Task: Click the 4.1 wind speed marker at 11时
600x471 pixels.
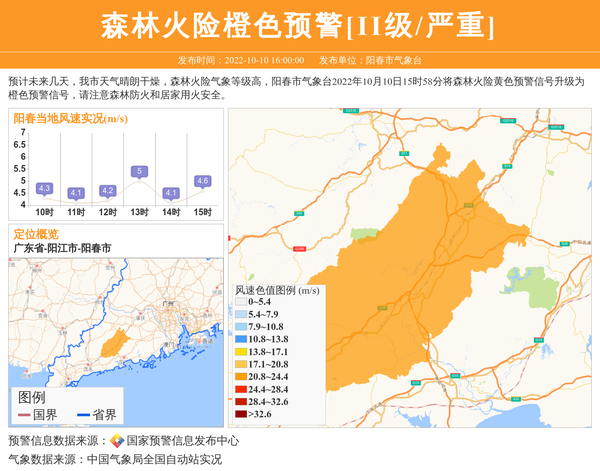Action: coord(76,193)
